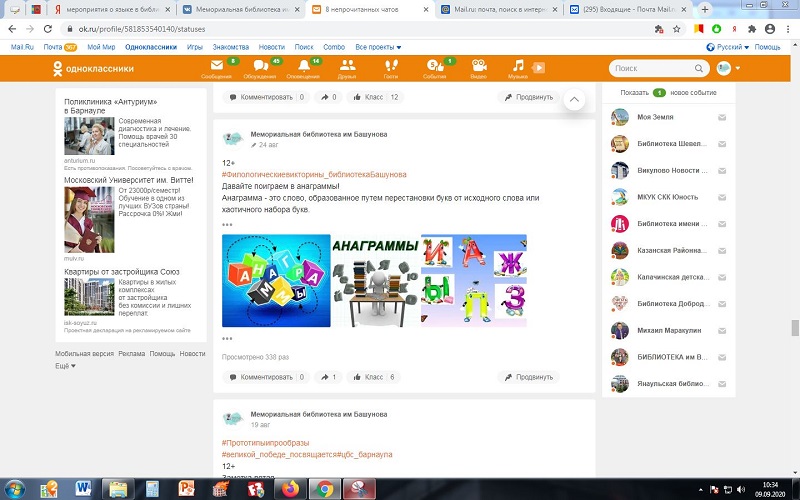Click the share arrow with count 1
Viewport: 800px width, 500px height.
[328, 378]
